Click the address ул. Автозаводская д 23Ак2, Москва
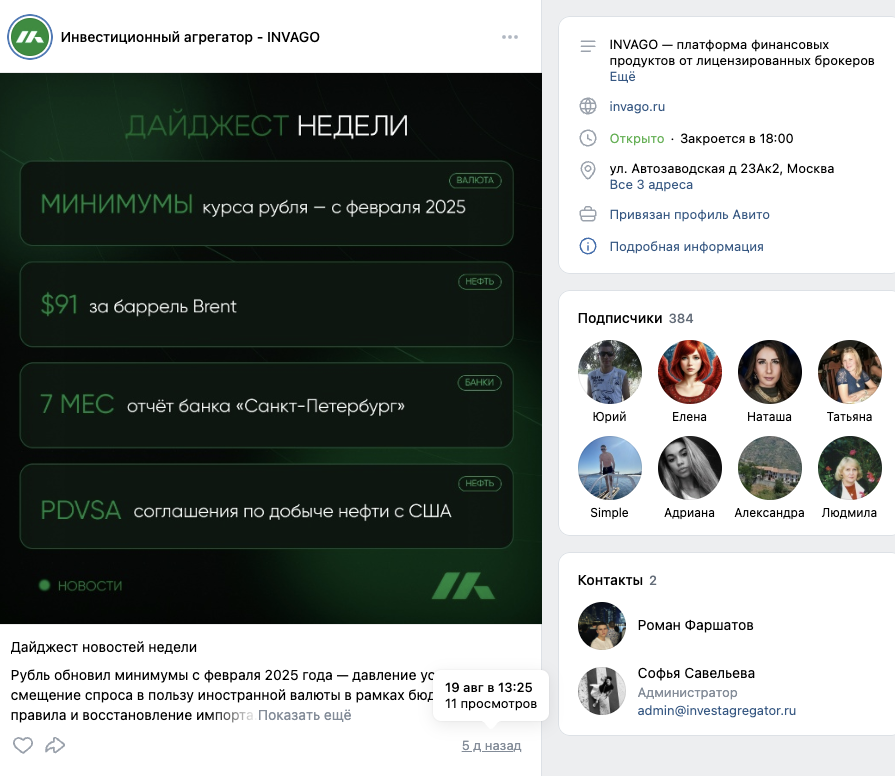The image size is (895, 776). click(721, 168)
